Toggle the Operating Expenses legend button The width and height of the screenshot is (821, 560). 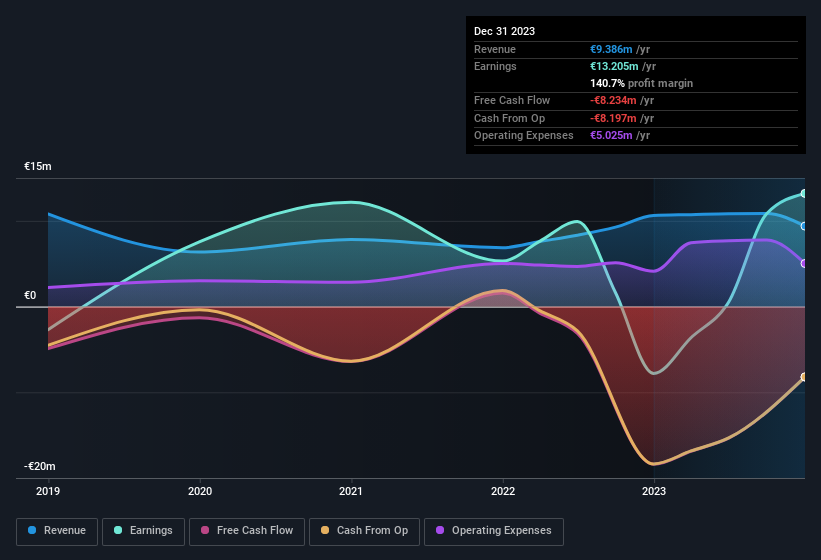point(493,531)
